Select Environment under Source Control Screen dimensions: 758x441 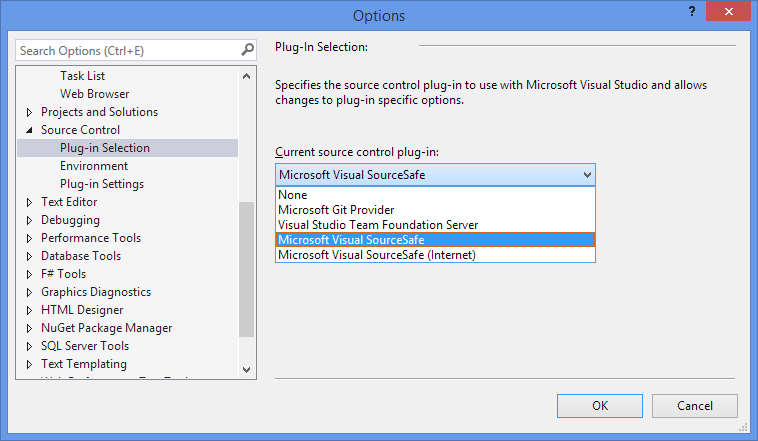94,166
